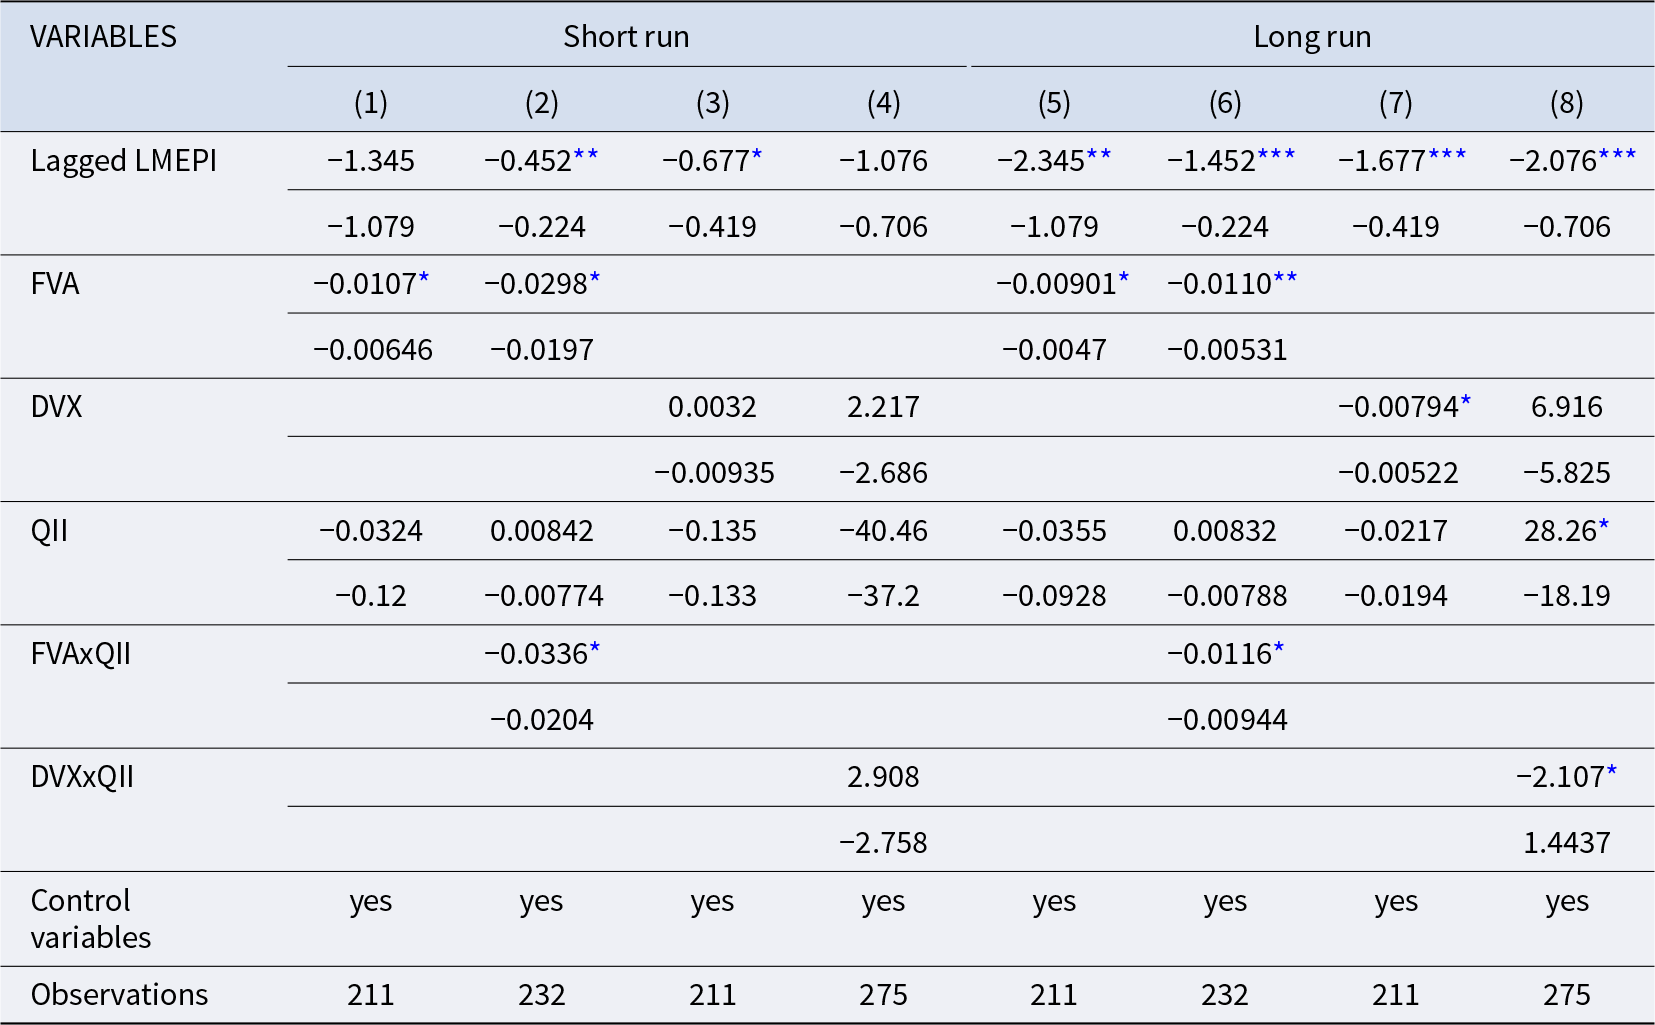
Task: Click the blue asterisk following −0.00794
Action: point(1466,401)
